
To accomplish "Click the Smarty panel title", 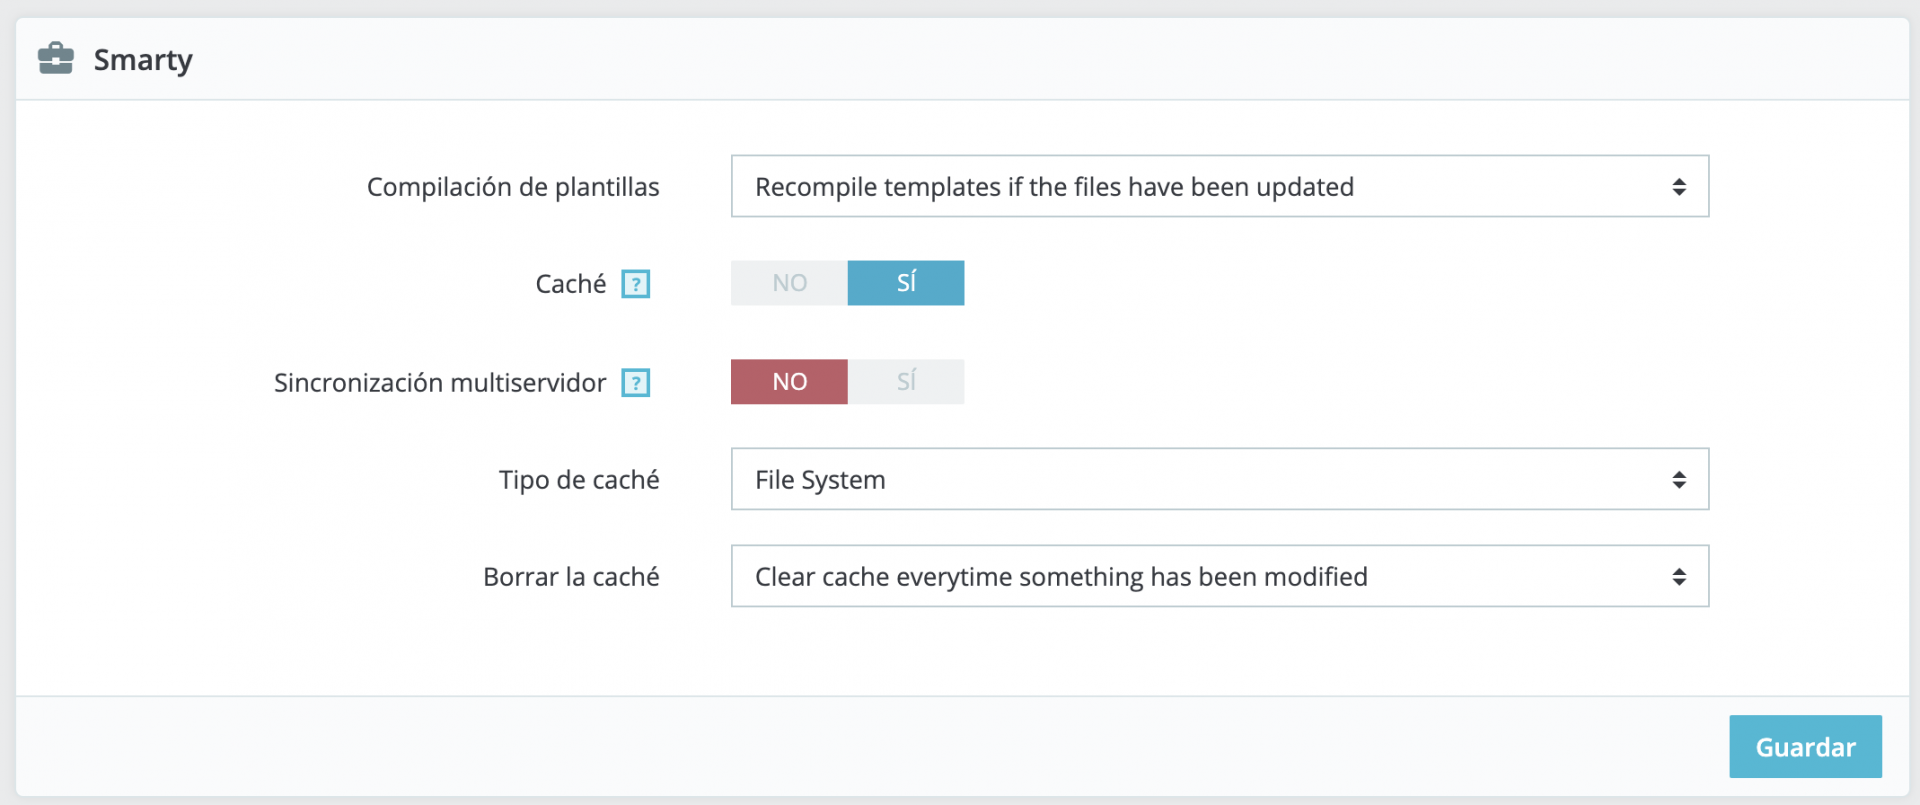I will pyautogui.click(x=143, y=60).
